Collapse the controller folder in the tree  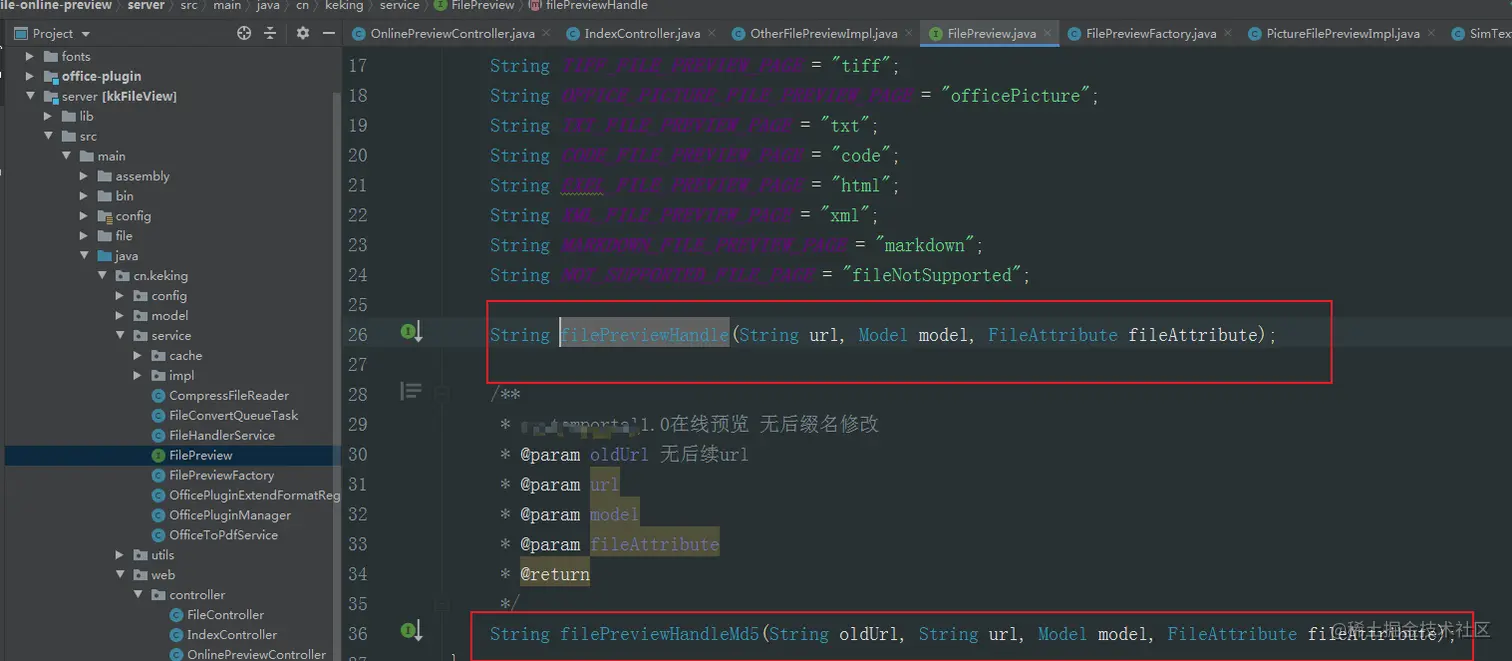(140, 594)
